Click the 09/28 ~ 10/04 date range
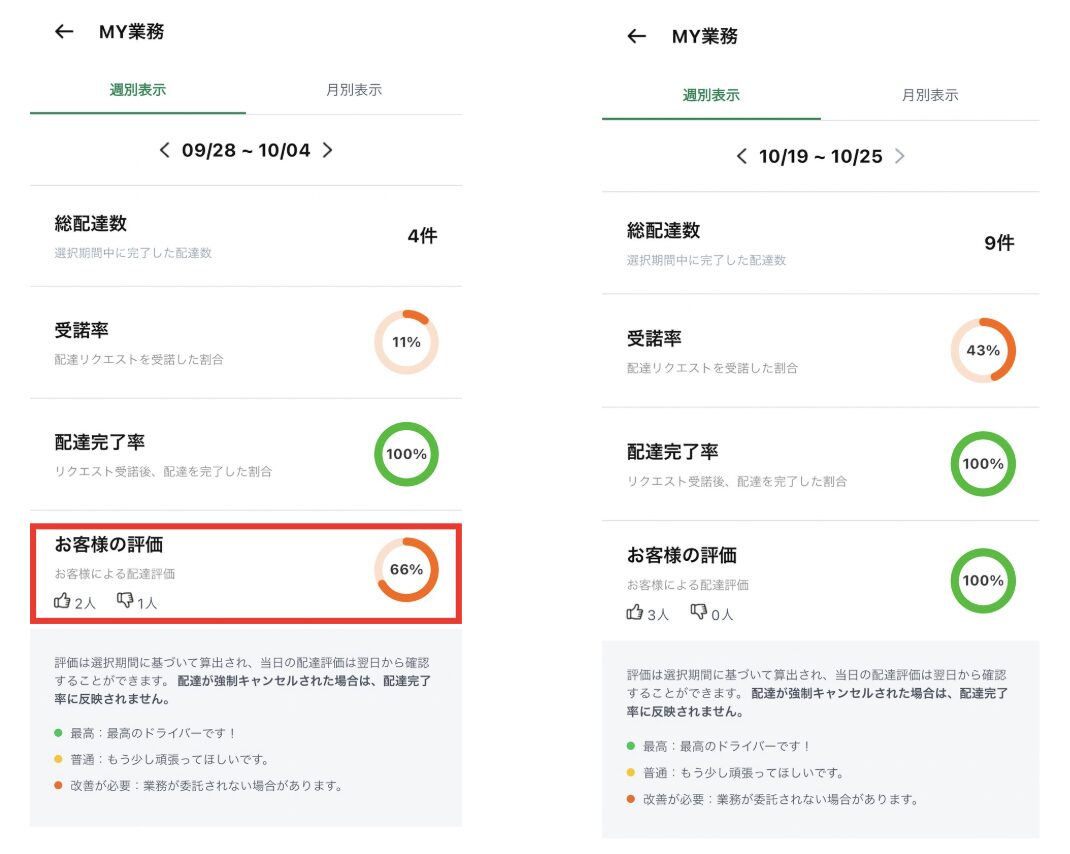Image resolution: width=1070 pixels, height=854 pixels. (246, 150)
